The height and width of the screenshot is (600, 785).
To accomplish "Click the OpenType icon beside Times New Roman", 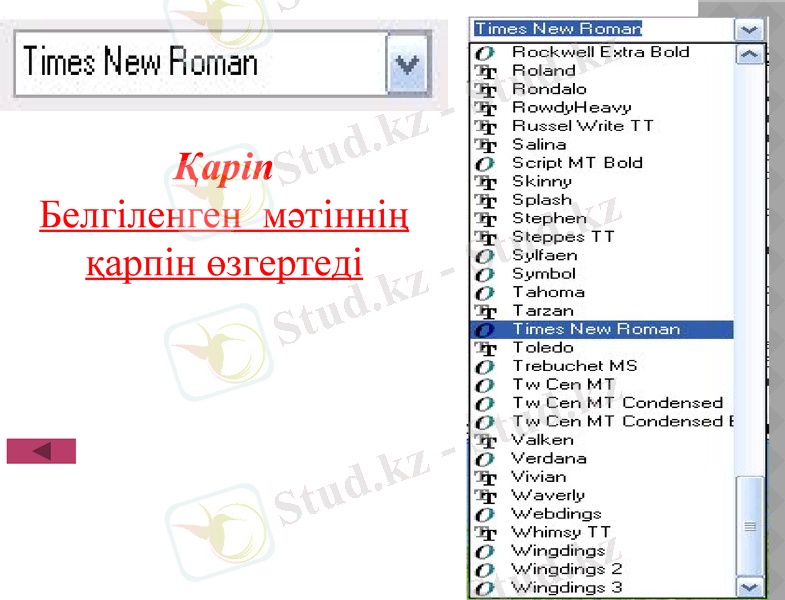I will click(485, 330).
